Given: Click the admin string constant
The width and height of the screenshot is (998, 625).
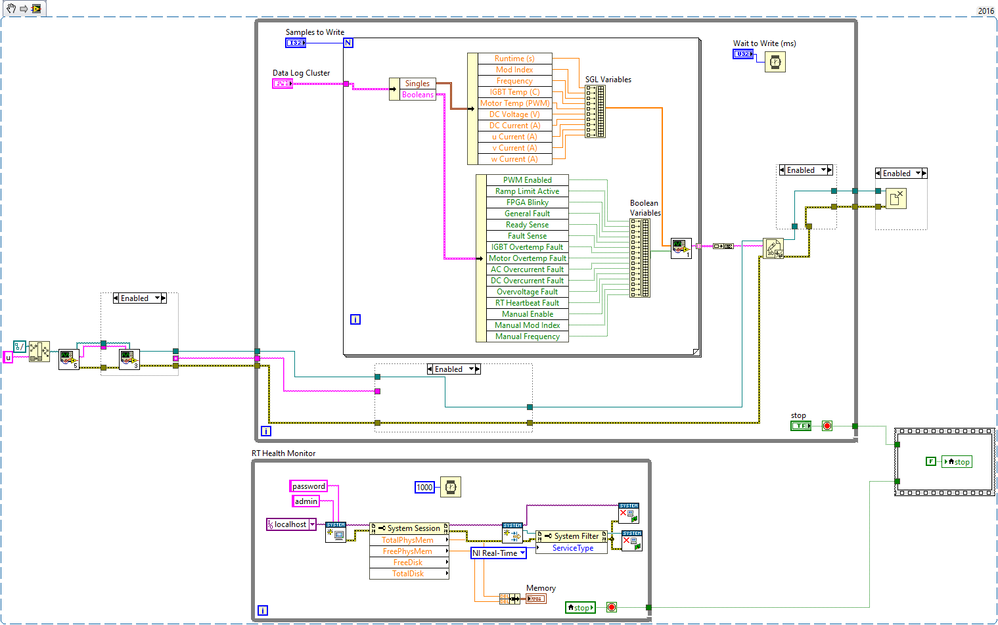Looking at the screenshot, I should [x=306, y=502].
